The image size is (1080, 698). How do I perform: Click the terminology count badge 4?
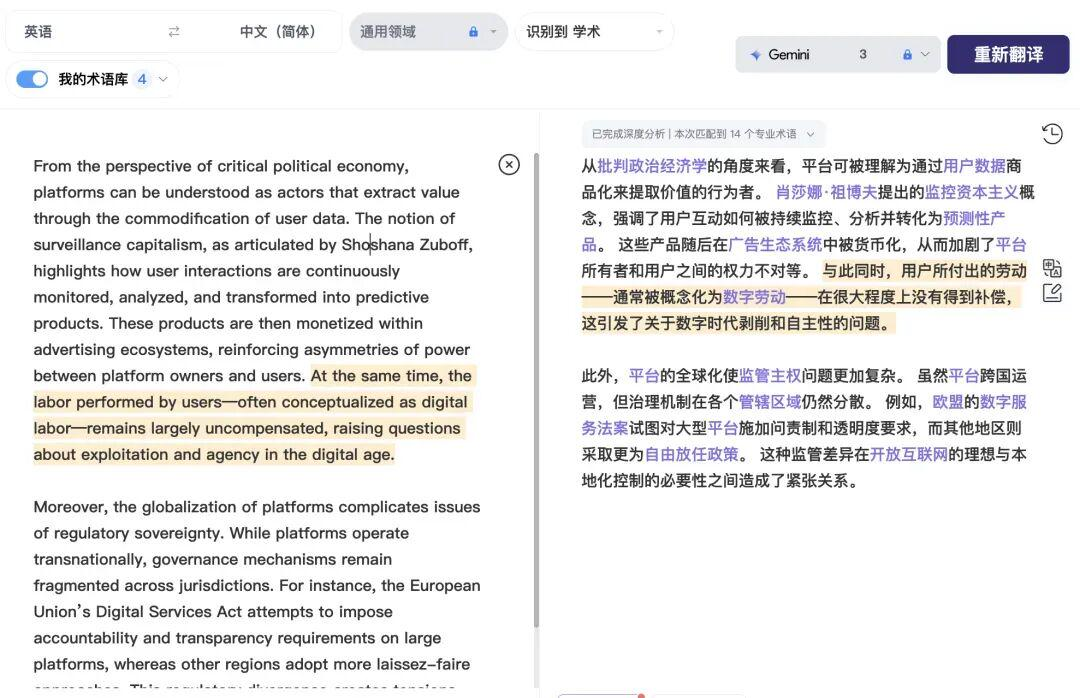pyautogui.click(x=142, y=79)
